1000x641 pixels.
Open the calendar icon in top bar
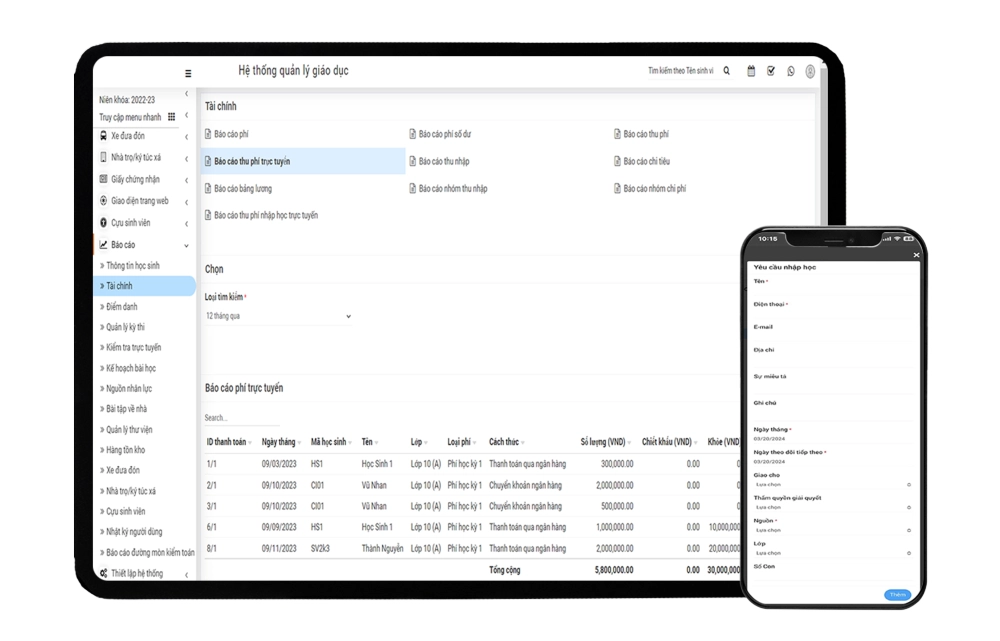pos(751,71)
